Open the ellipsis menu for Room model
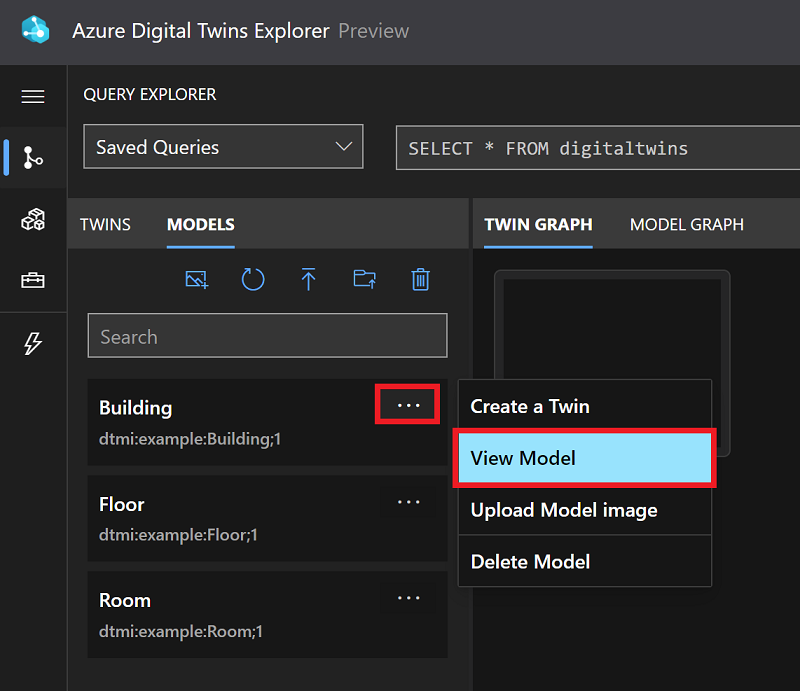 [408, 597]
